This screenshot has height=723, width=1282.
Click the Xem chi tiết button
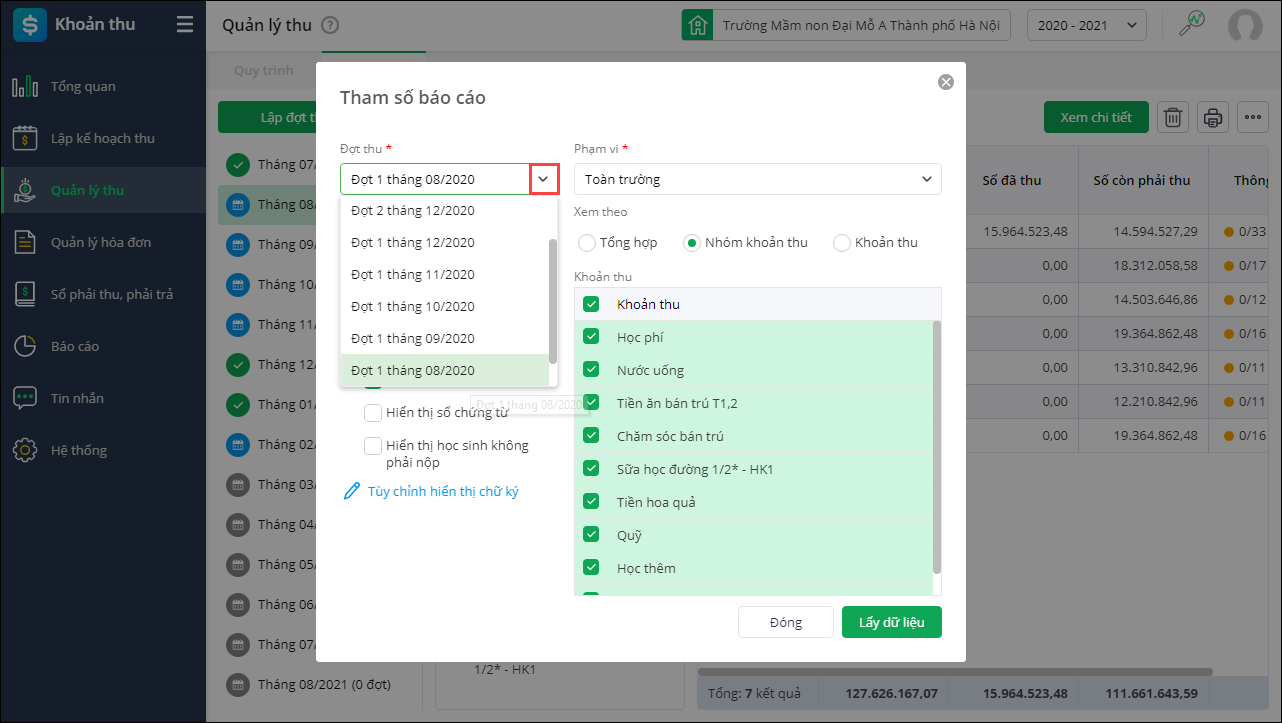coord(1096,117)
